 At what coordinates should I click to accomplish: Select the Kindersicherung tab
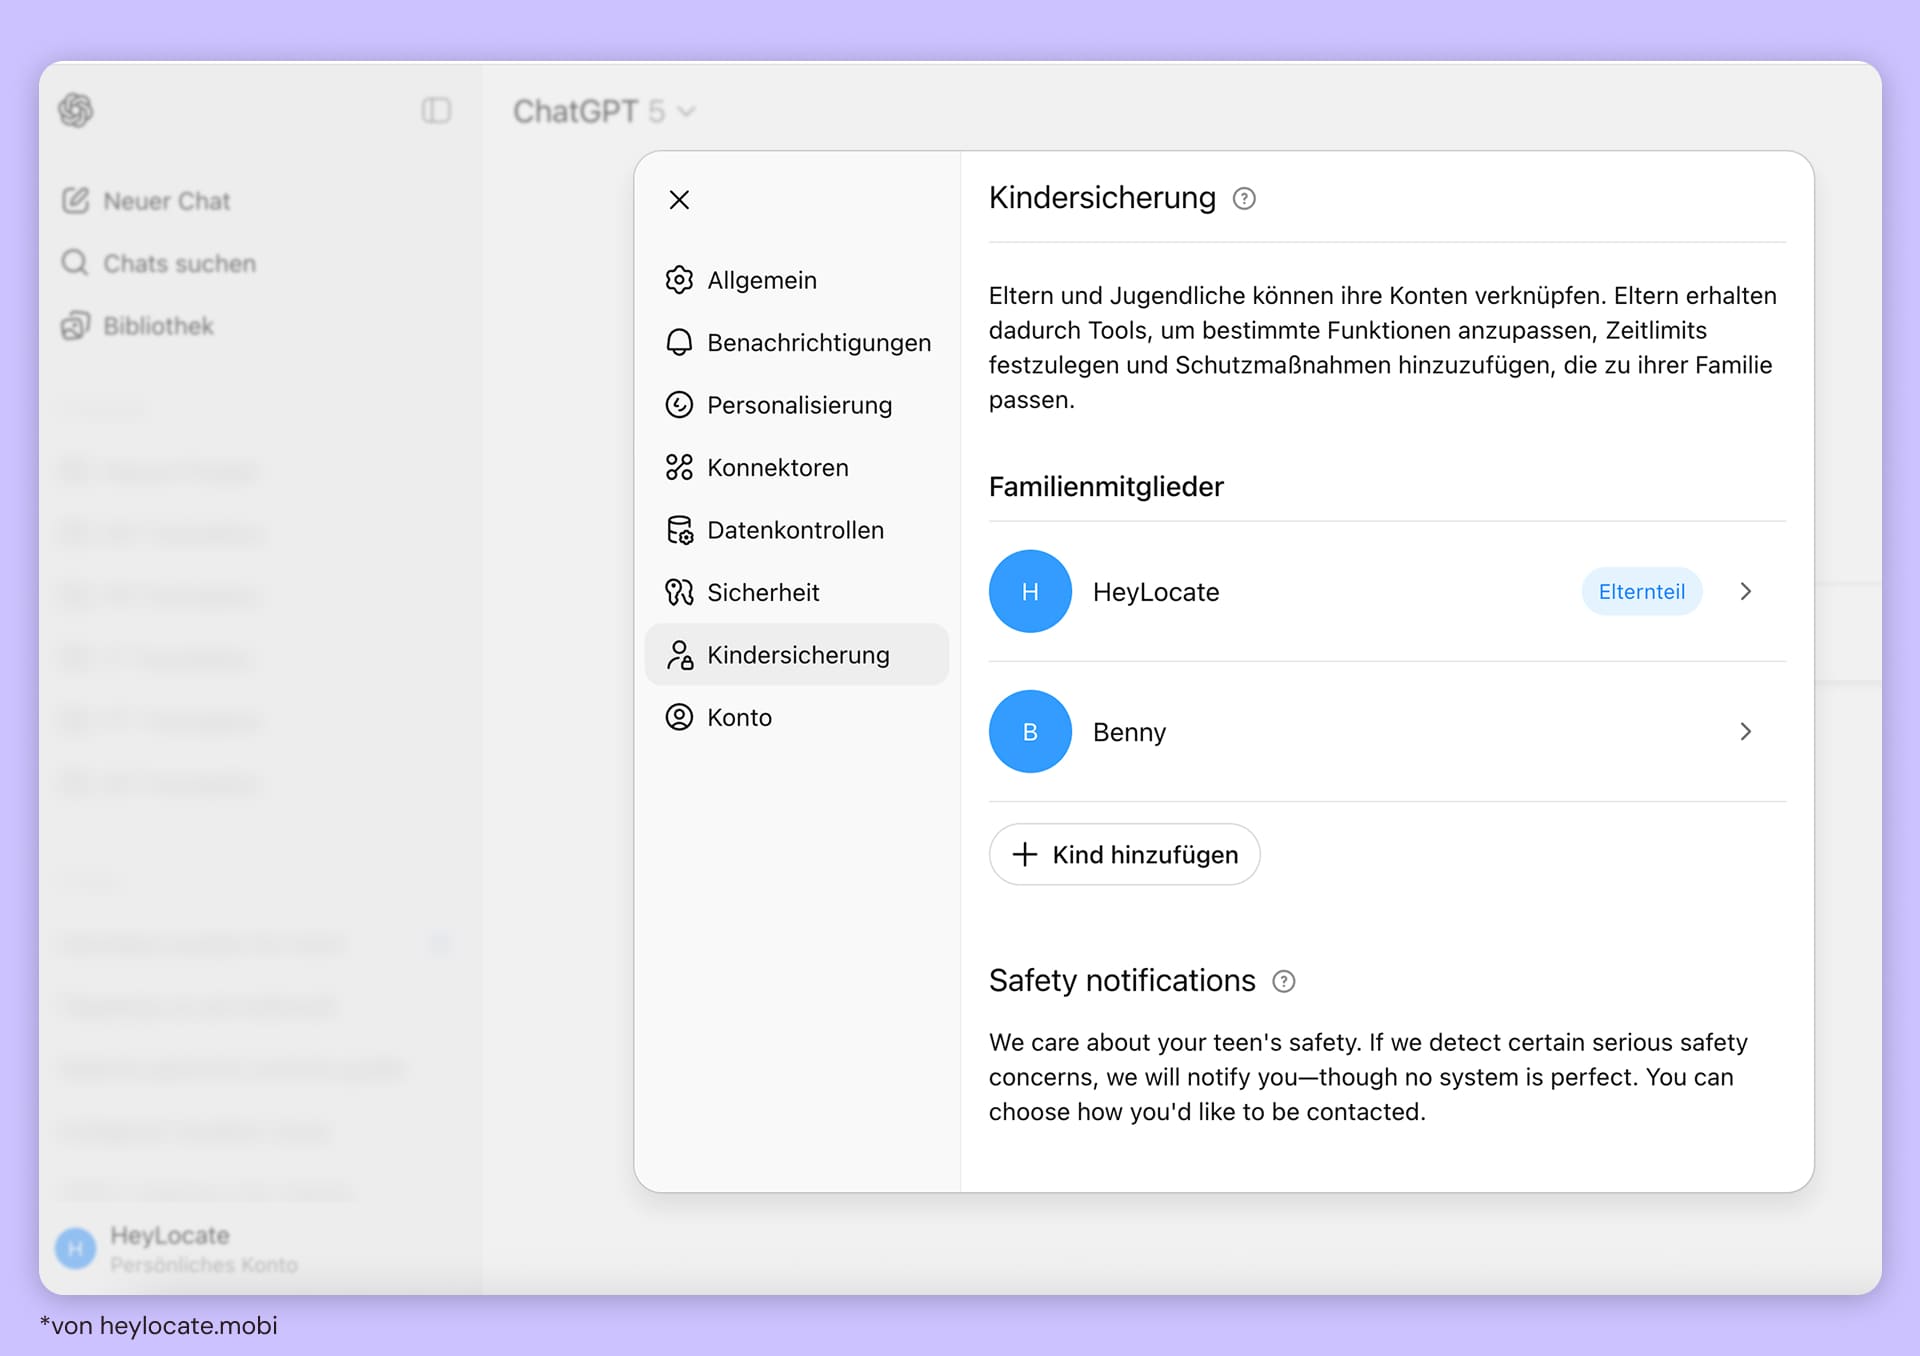(797, 655)
